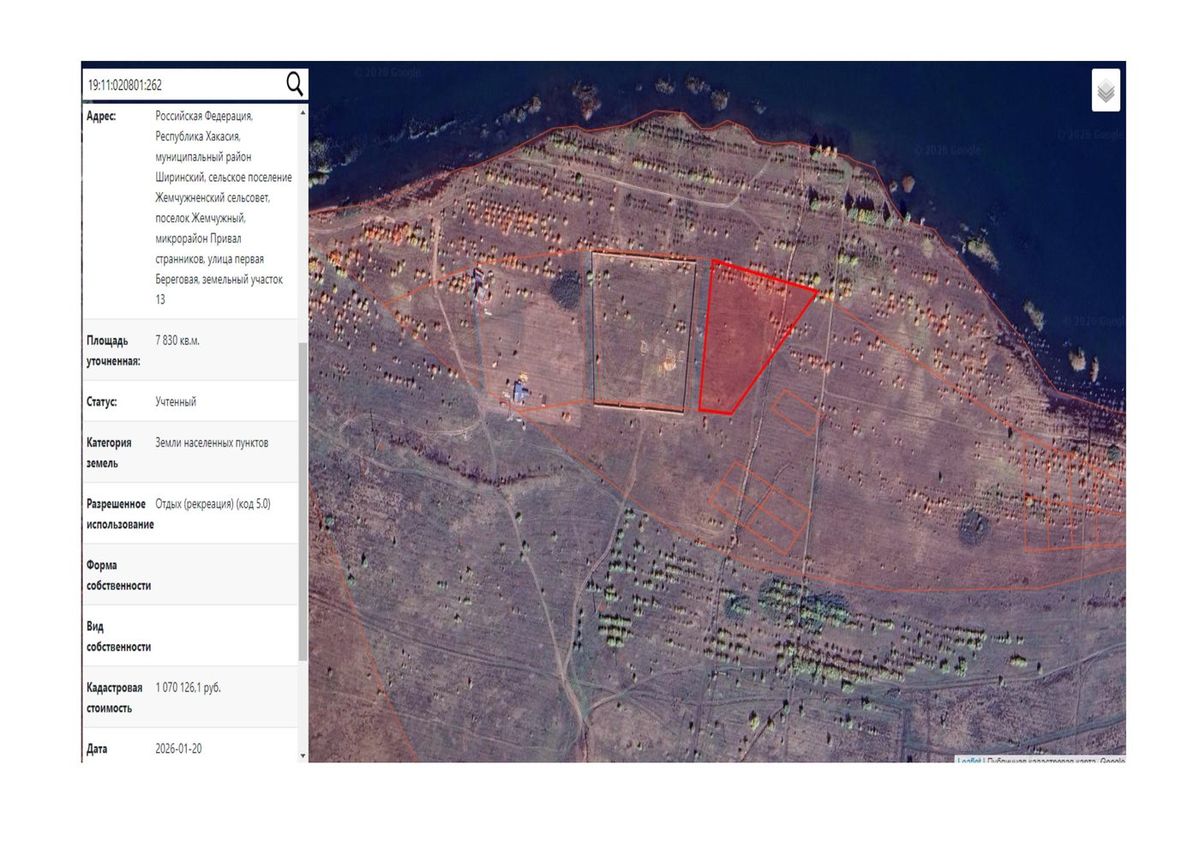Viewport: 1200px width, 849px height.
Task: Select the dark-outlined rectangular parcel beside highlighted one
Action: coord(643,331)
